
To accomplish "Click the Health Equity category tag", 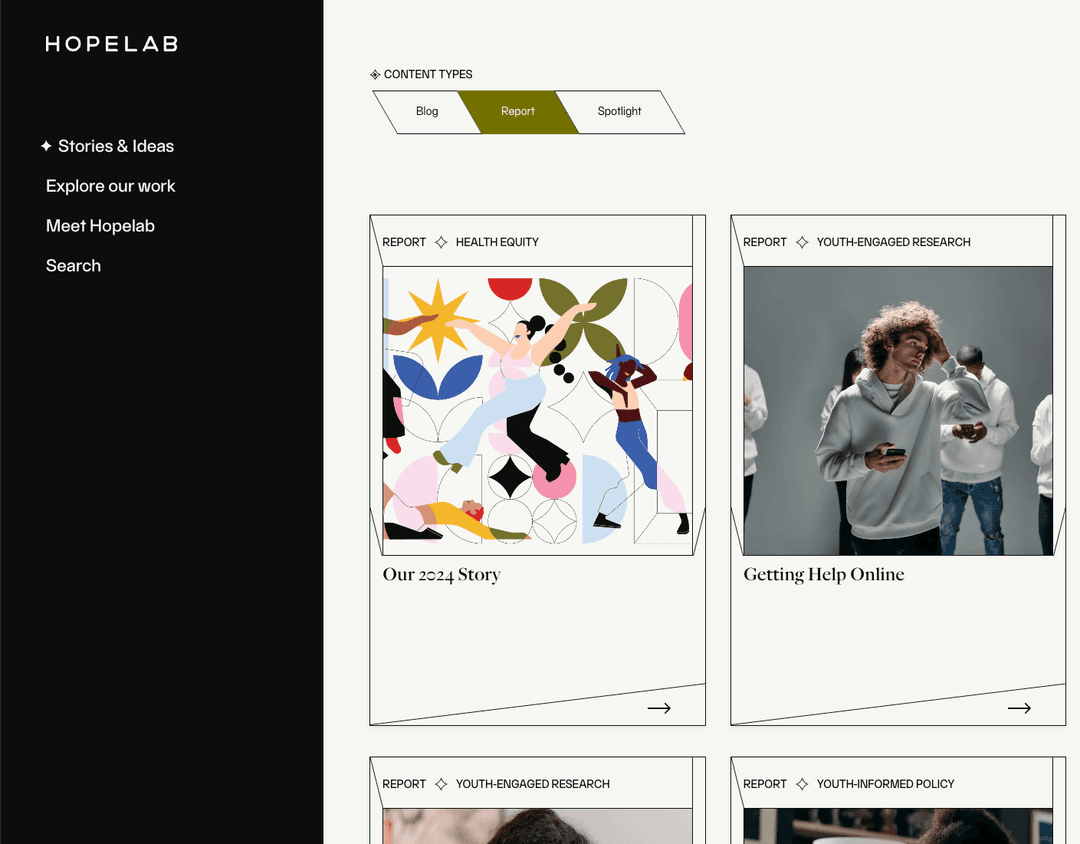I will [497, 242].
